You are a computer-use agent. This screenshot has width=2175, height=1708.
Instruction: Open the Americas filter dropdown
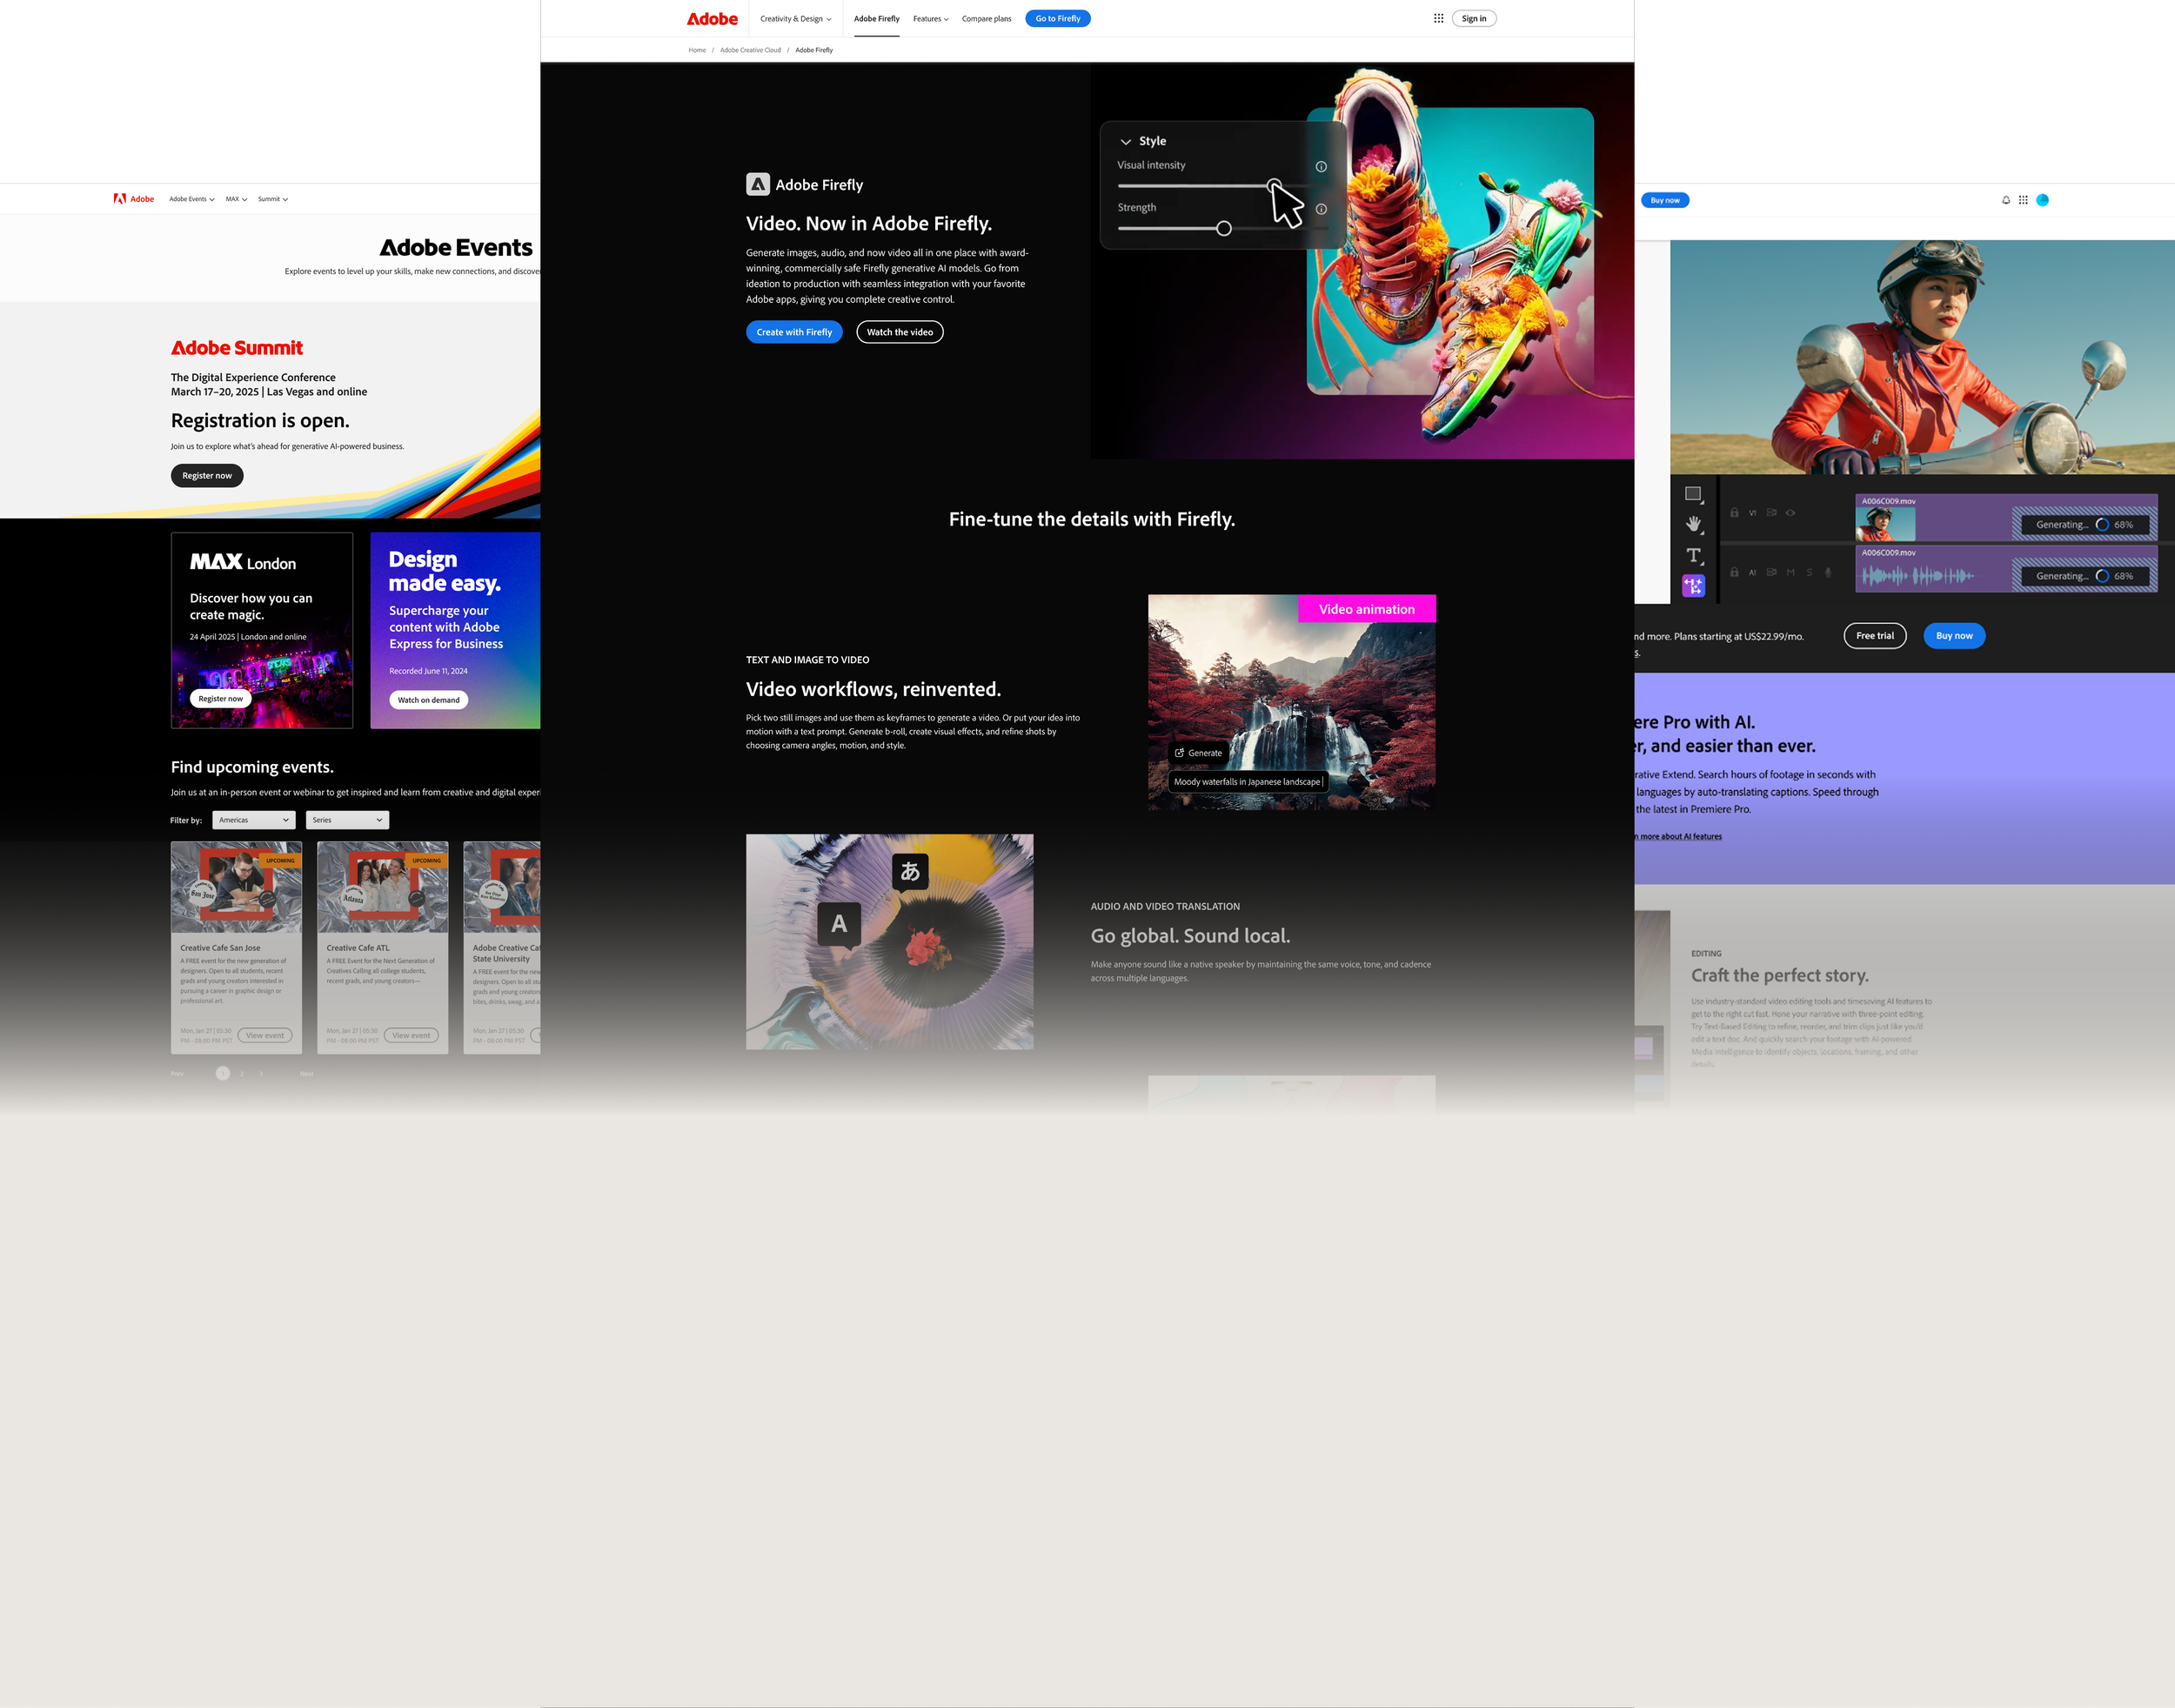point(253,820)
